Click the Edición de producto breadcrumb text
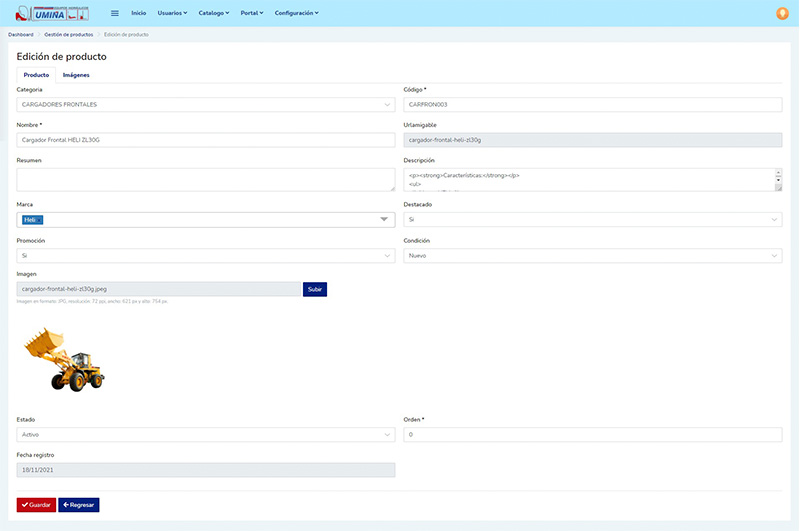 coord(126,35)
